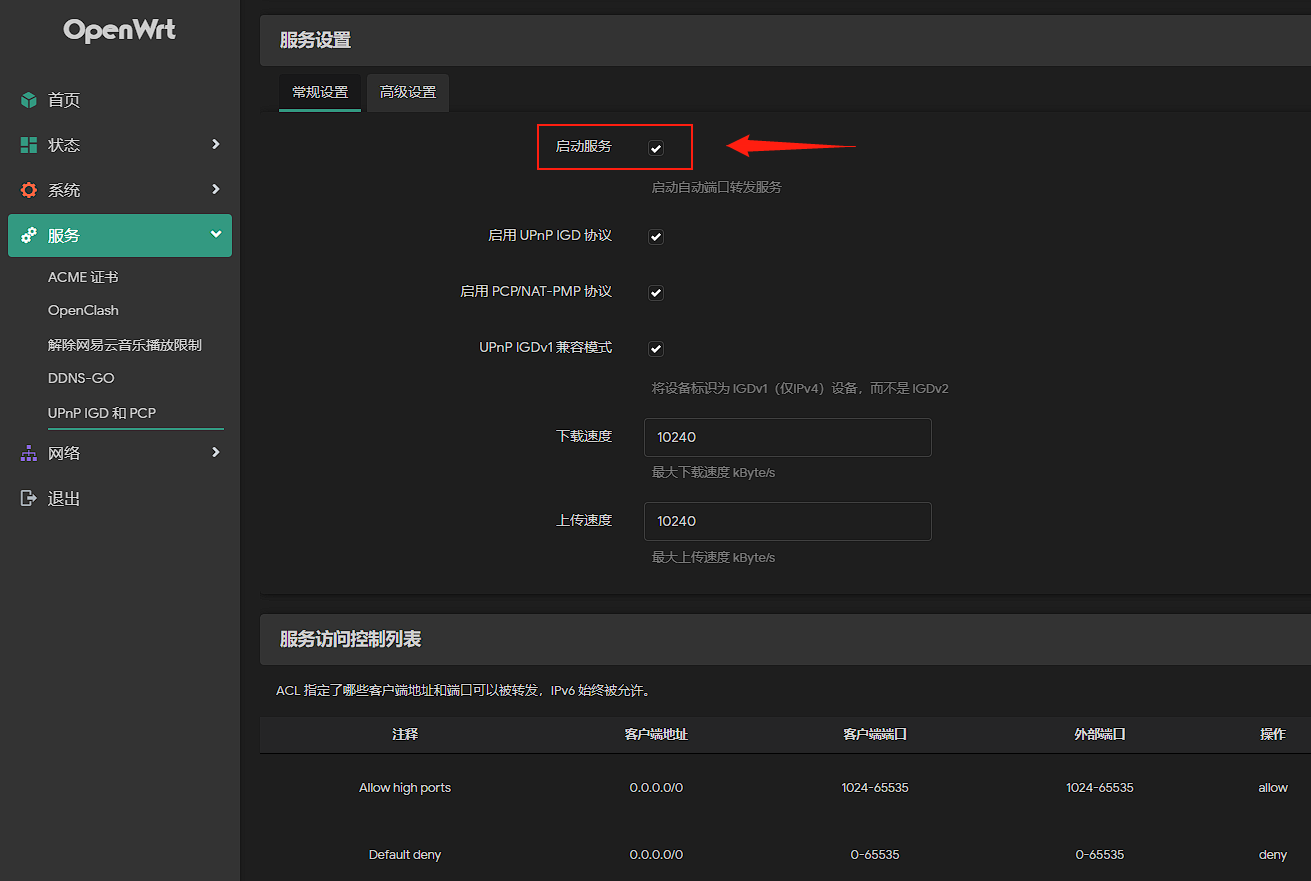Expand the 网络 menu chevron
This screenshot has height=881, width=1311.
(x=215, y=452)
